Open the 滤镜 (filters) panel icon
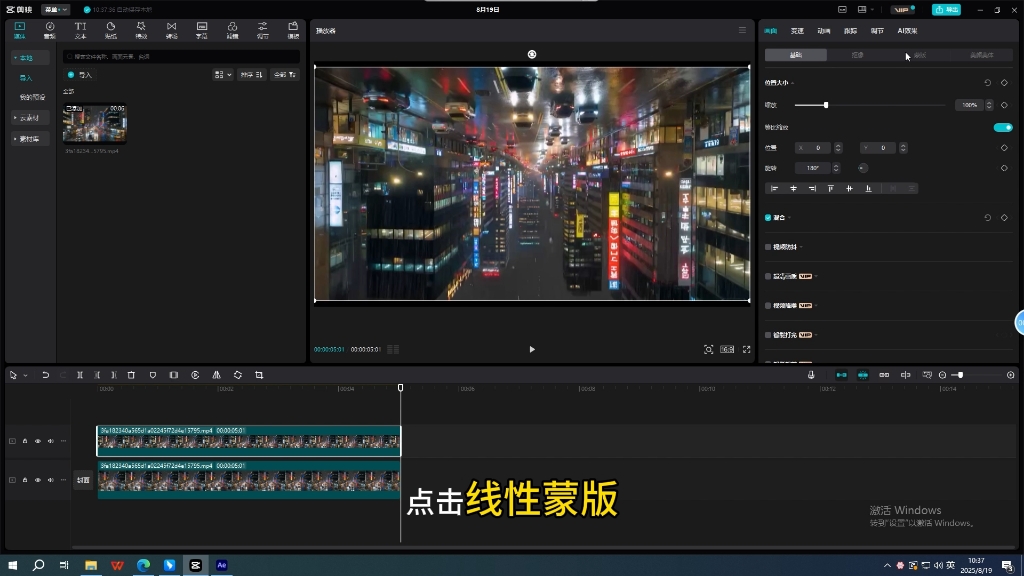1024x576 pixels. (232, 30)
